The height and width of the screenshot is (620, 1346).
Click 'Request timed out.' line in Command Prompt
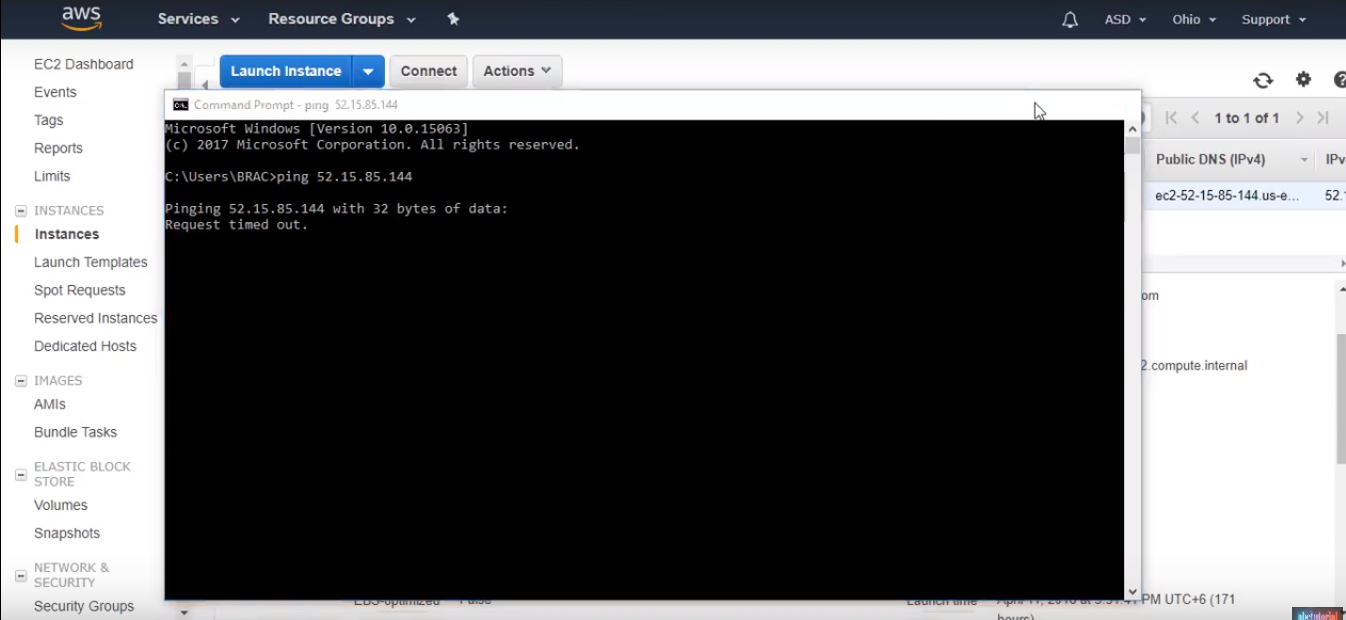[237, 225]
